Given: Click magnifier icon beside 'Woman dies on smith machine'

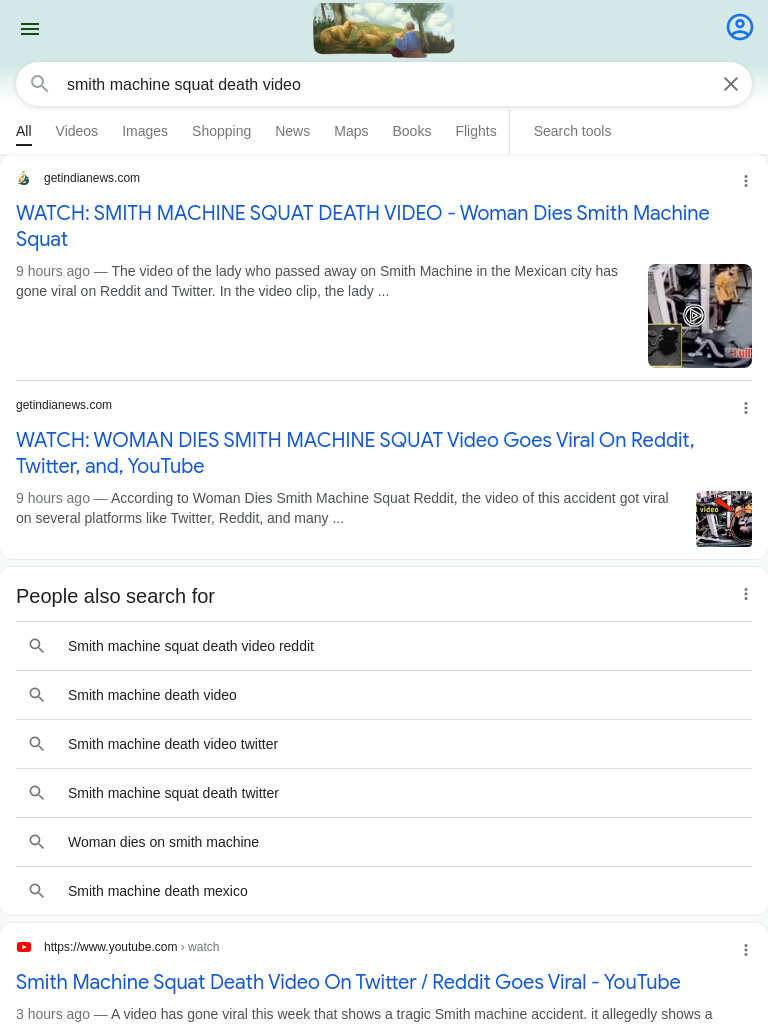Looking at the screenshot, I should pyautogui.click(x=37, y=842).
